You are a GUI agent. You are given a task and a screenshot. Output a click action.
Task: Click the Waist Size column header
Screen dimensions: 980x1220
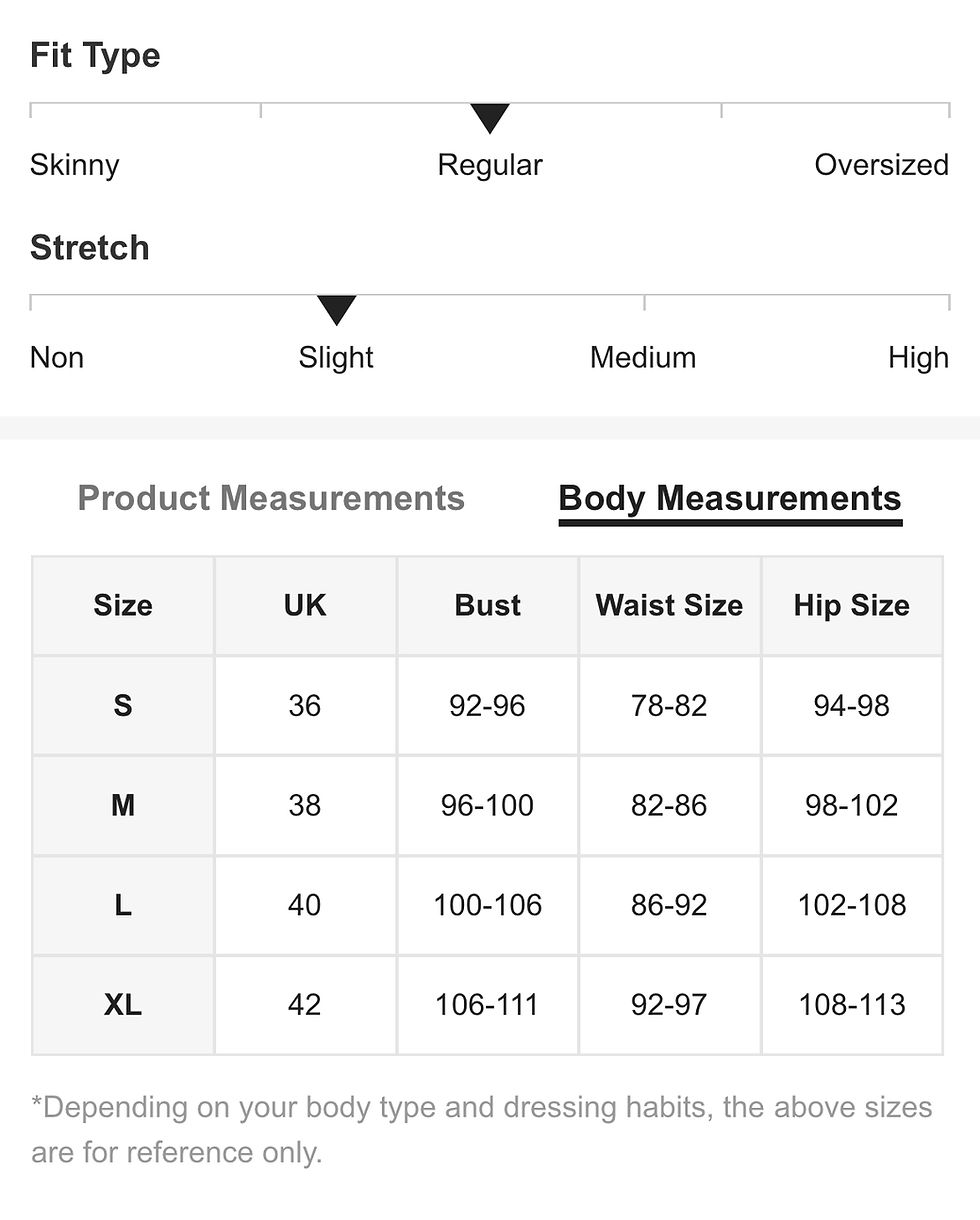669,606
